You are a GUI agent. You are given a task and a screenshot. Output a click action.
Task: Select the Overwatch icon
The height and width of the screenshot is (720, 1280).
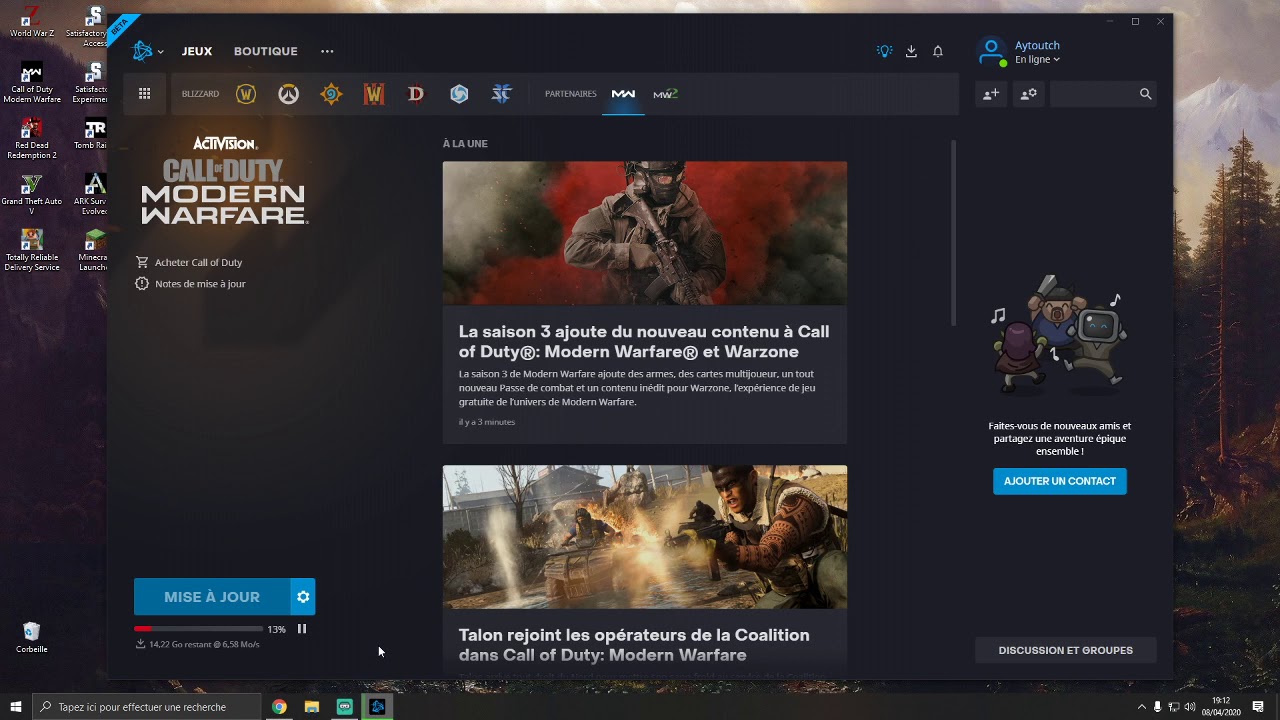pyautogui.click(x=288, y=94)
